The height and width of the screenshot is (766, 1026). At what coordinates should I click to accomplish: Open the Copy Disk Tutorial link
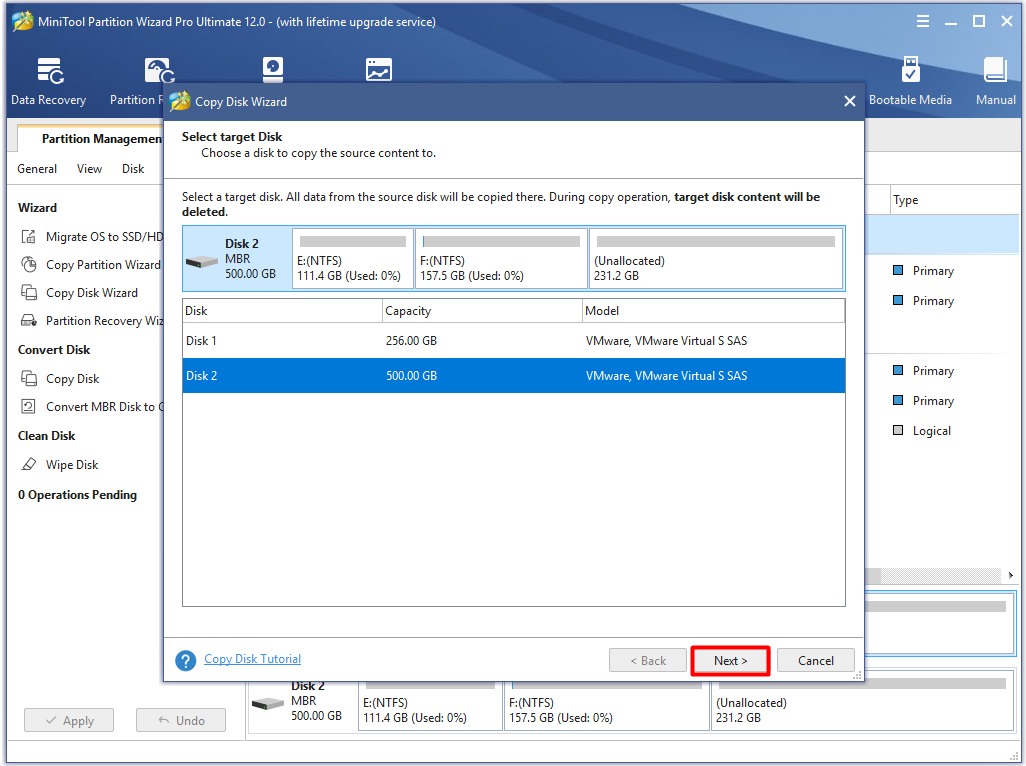[x=252, y=659]
